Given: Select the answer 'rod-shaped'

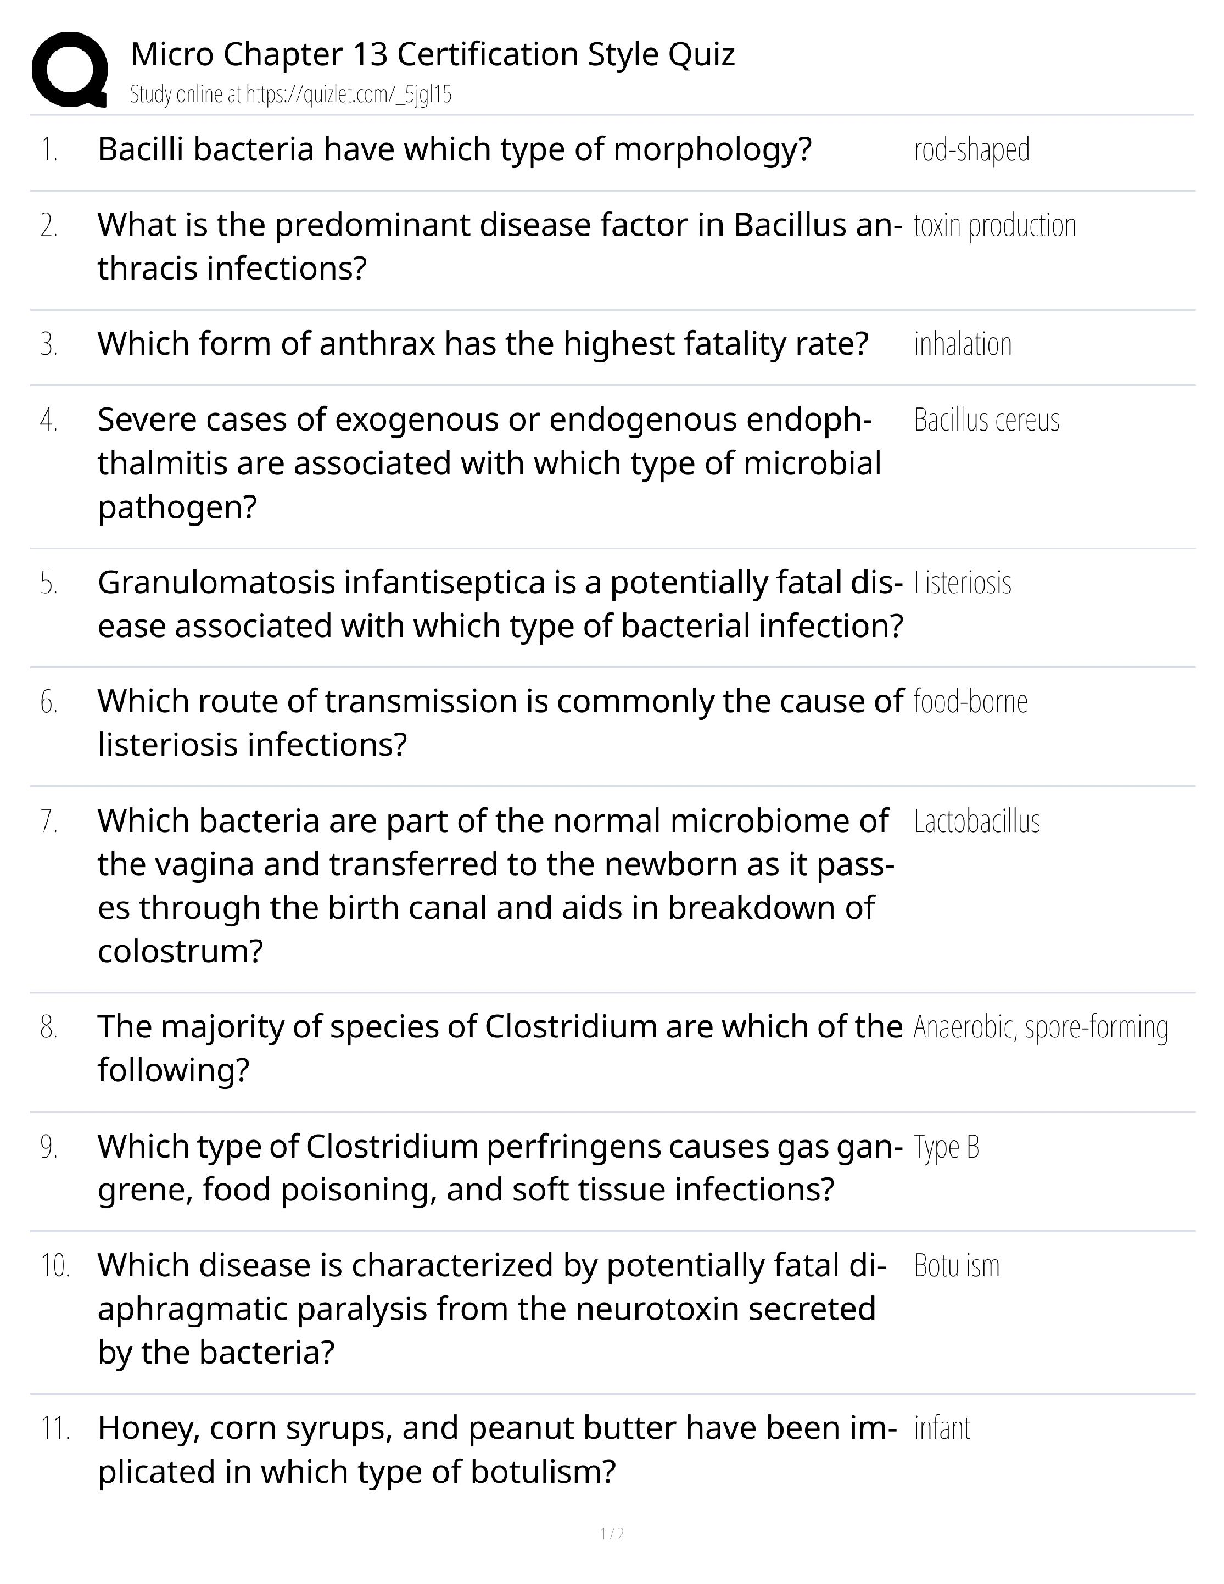Looking at the screenshot, I should pos(971,150).
